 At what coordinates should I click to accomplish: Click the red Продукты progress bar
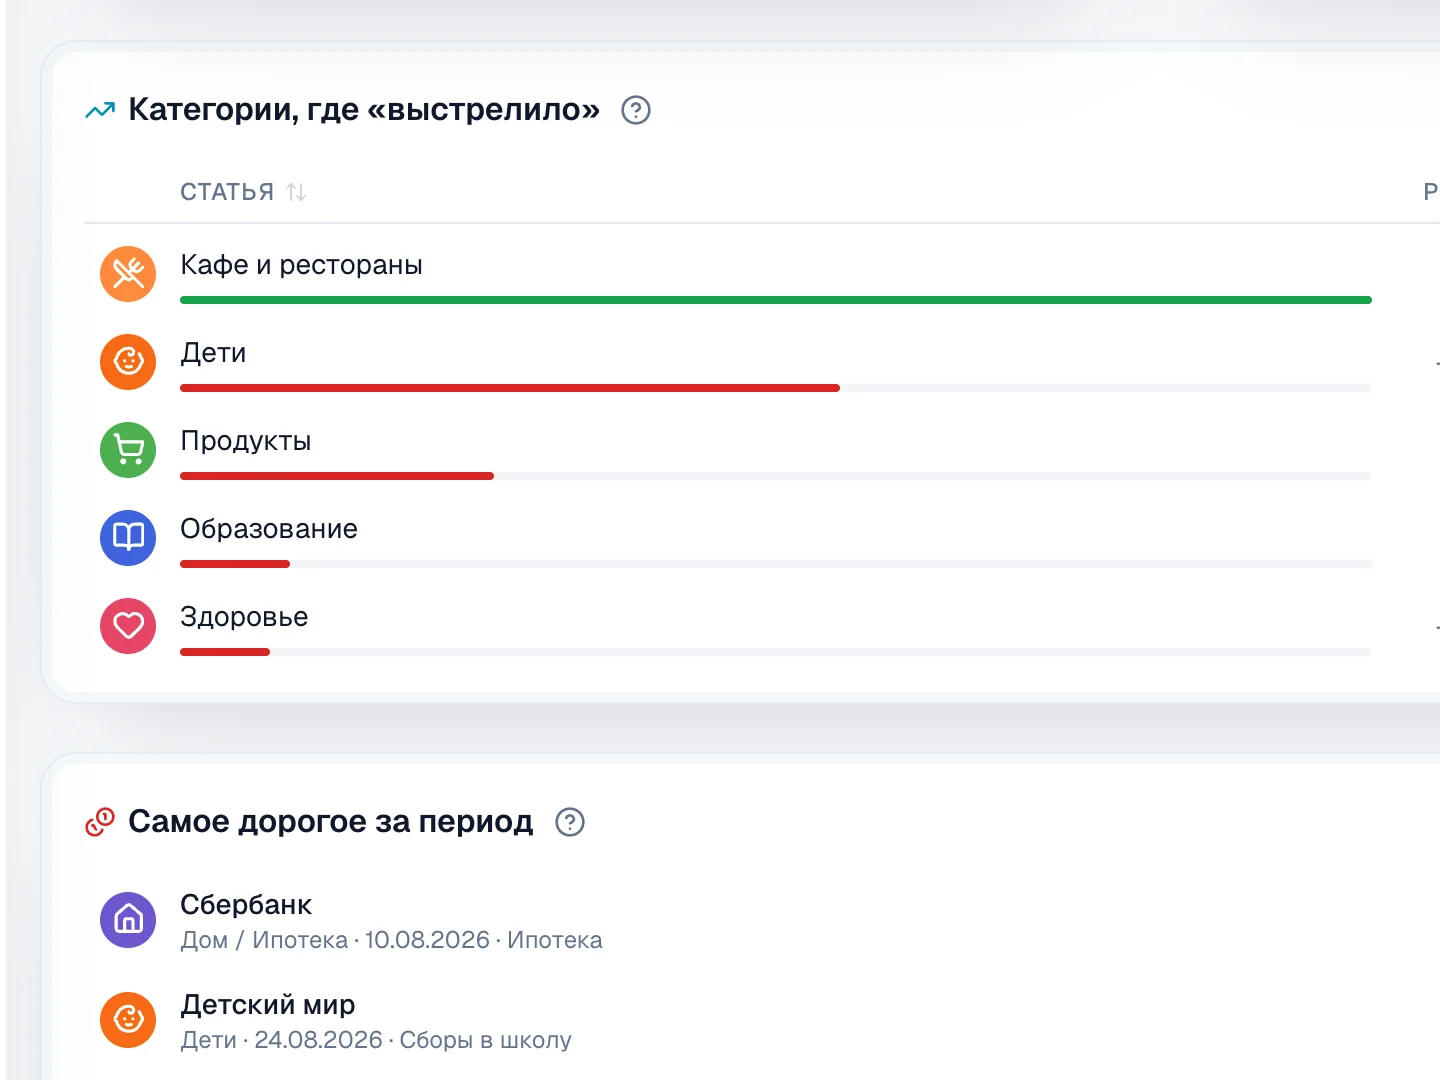[x=337, y=476]
